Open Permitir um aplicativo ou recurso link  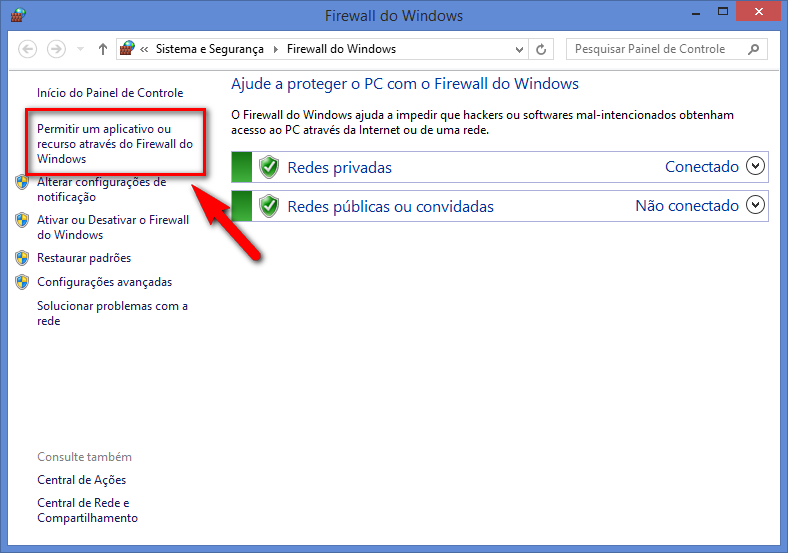[115, 144]
